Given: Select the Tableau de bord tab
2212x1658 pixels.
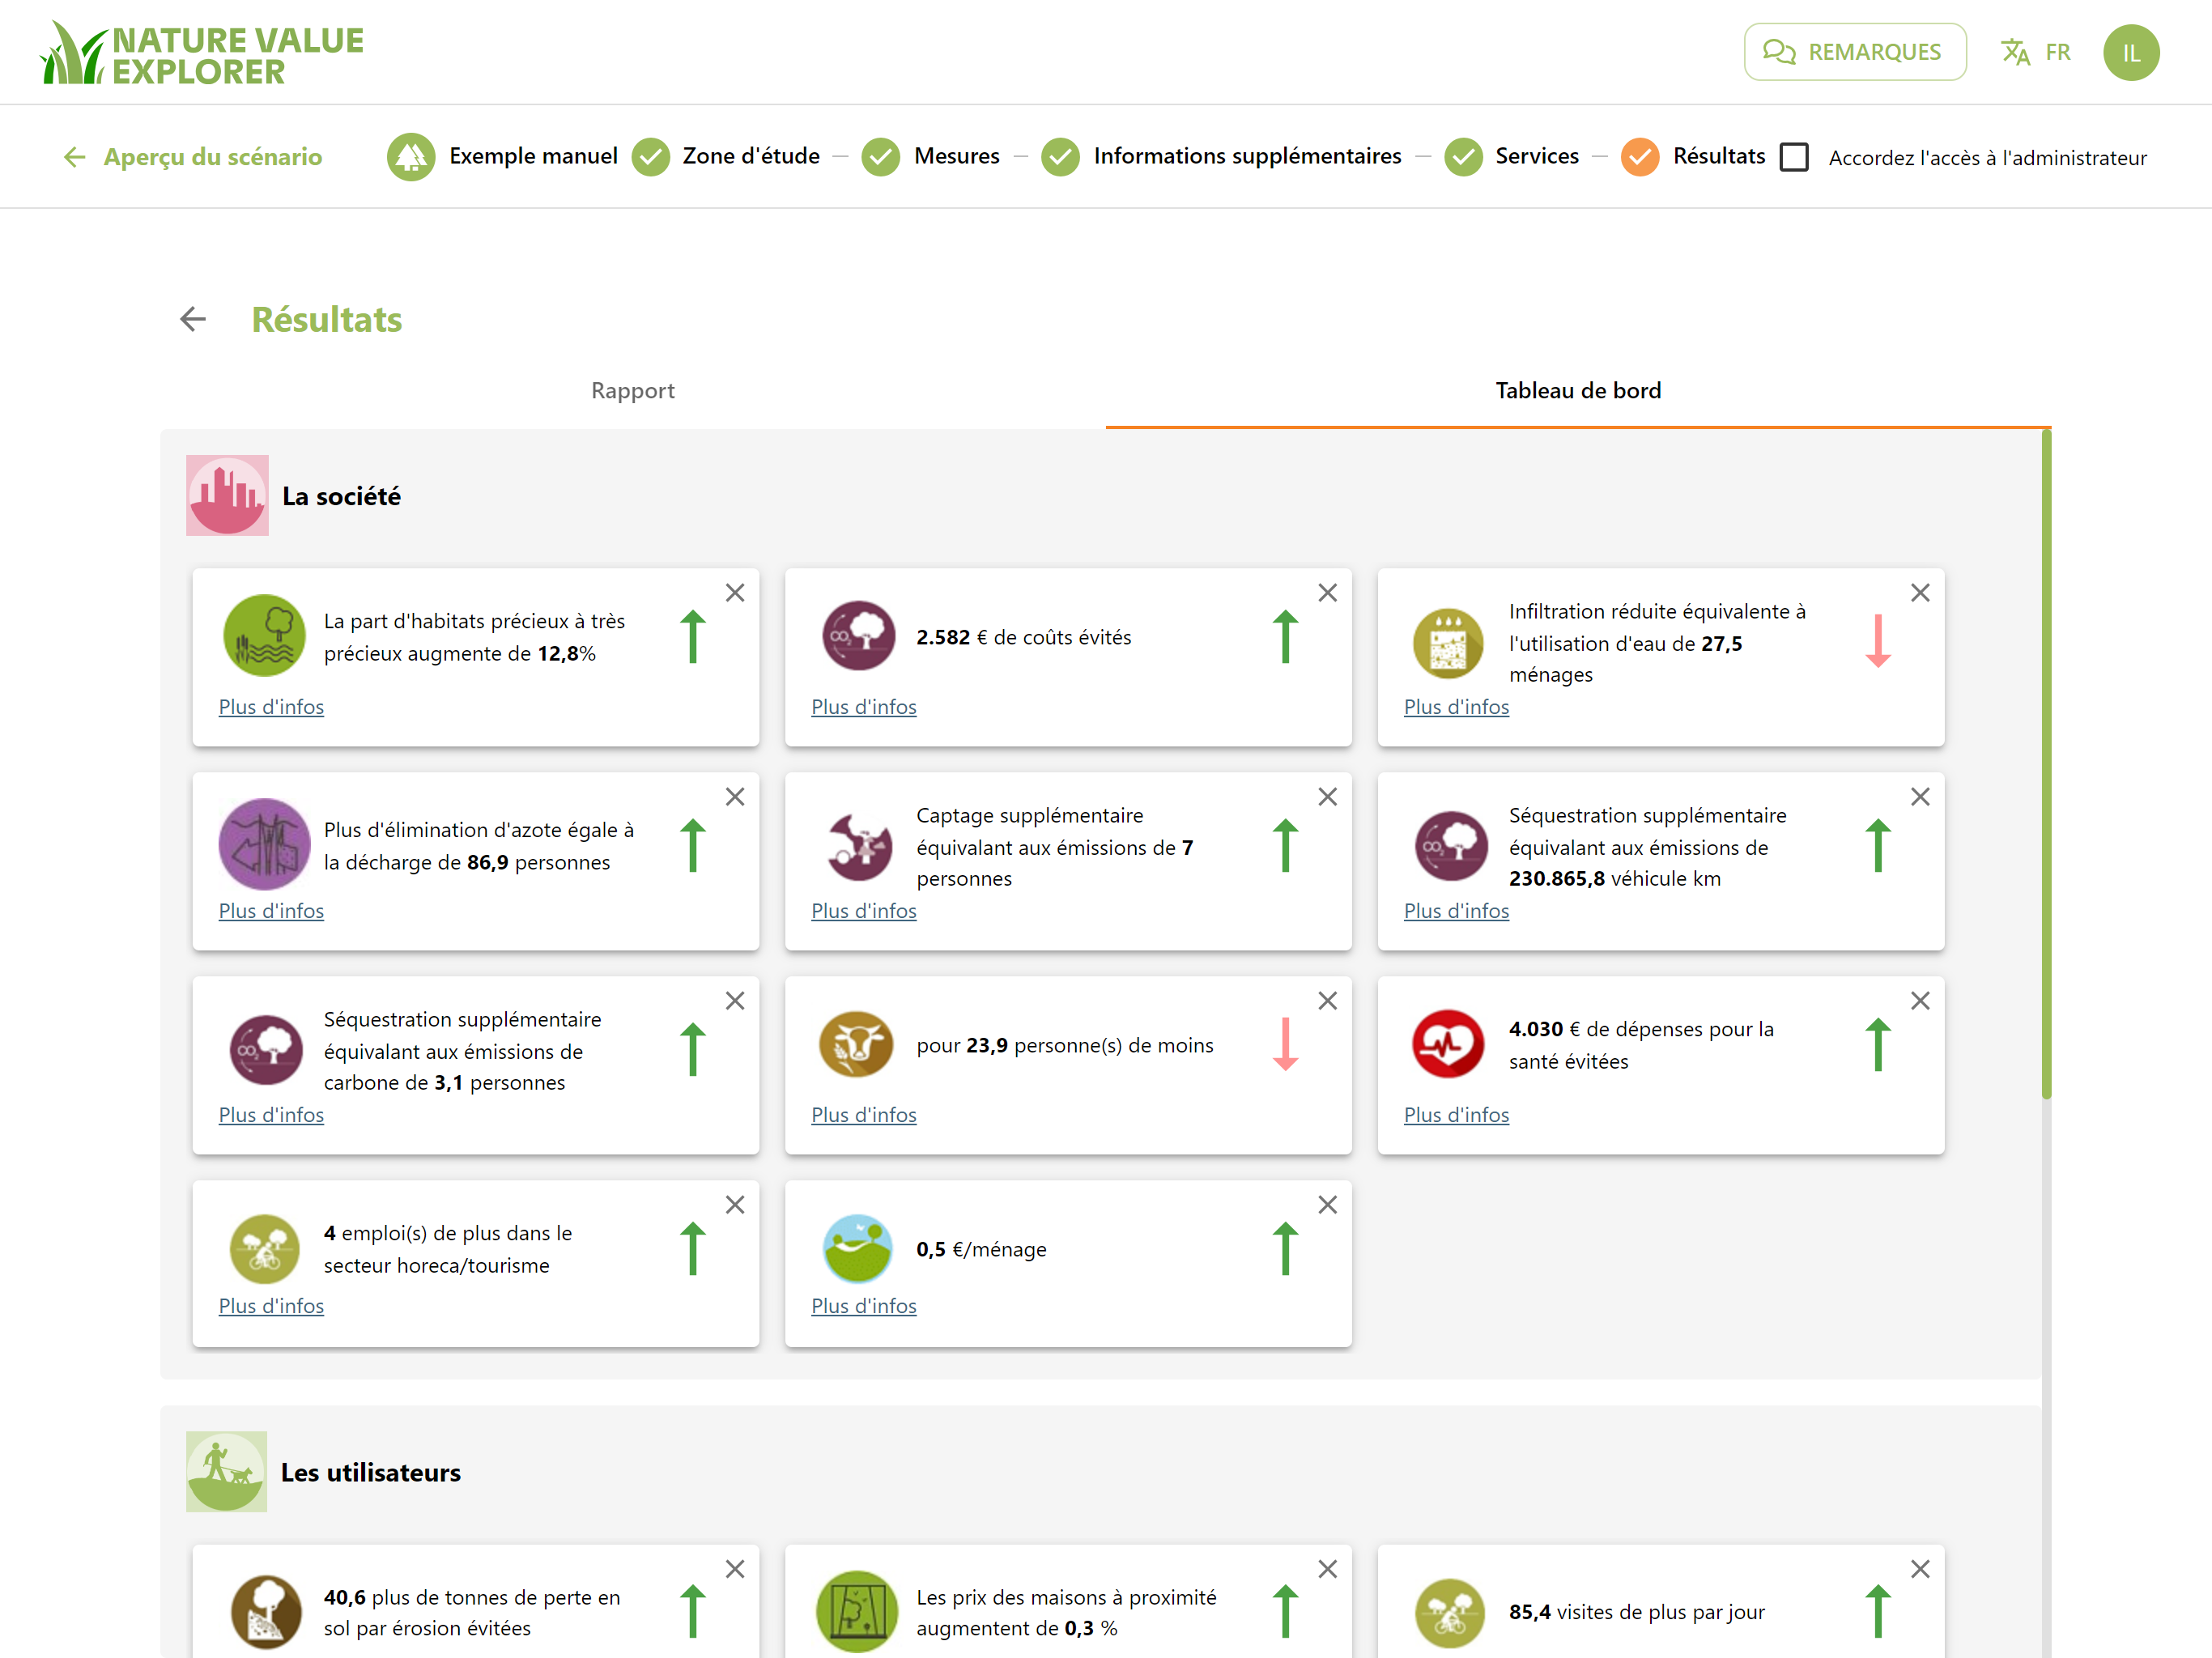Looking at the screenshot, I should click(x=1578, y=390).
